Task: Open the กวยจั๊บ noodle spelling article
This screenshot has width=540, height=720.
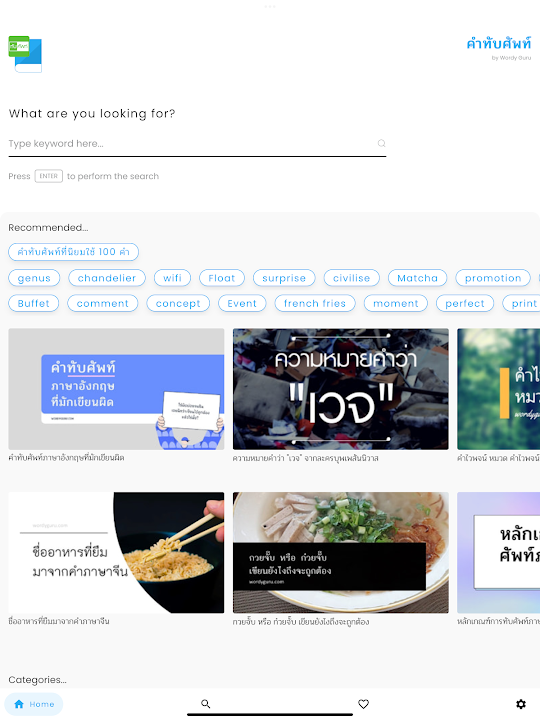Action: point(341,552)
